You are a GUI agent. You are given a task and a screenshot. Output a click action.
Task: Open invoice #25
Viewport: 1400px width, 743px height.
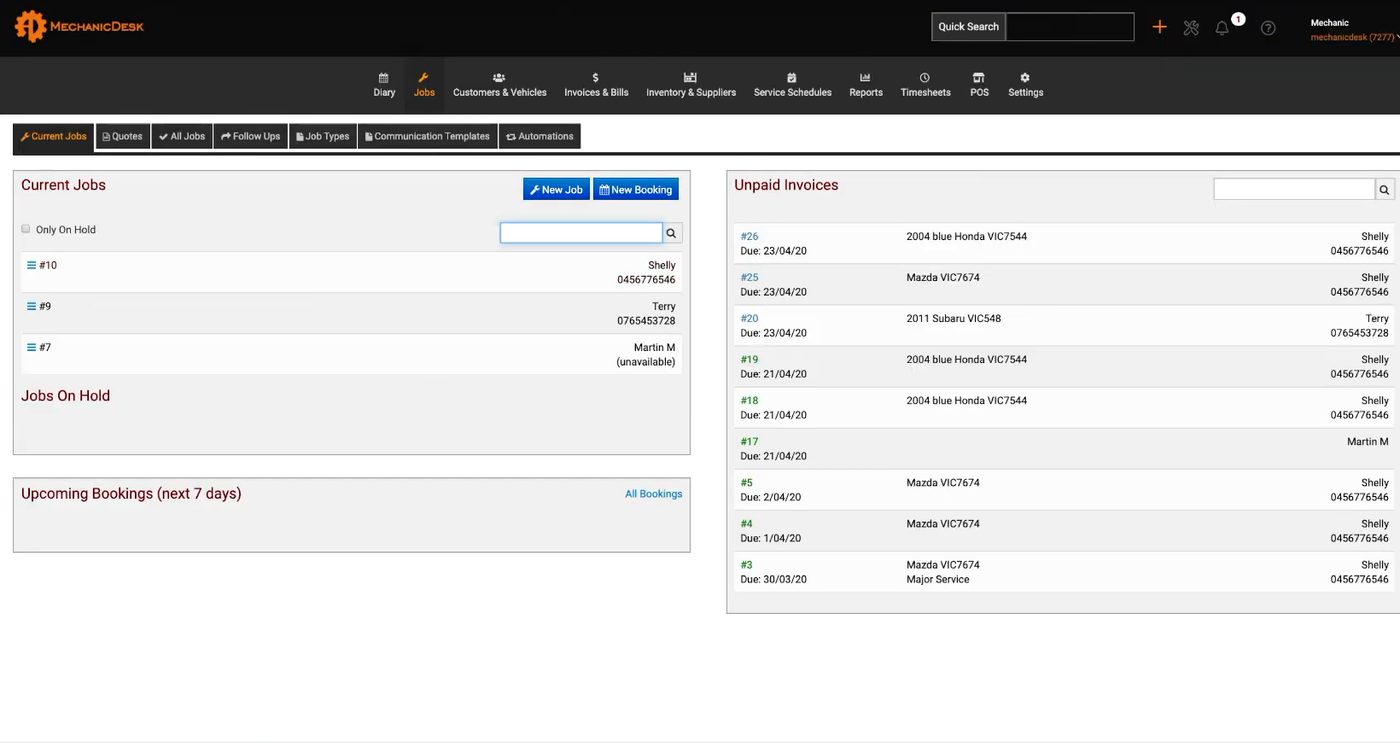tap(749, 278)
